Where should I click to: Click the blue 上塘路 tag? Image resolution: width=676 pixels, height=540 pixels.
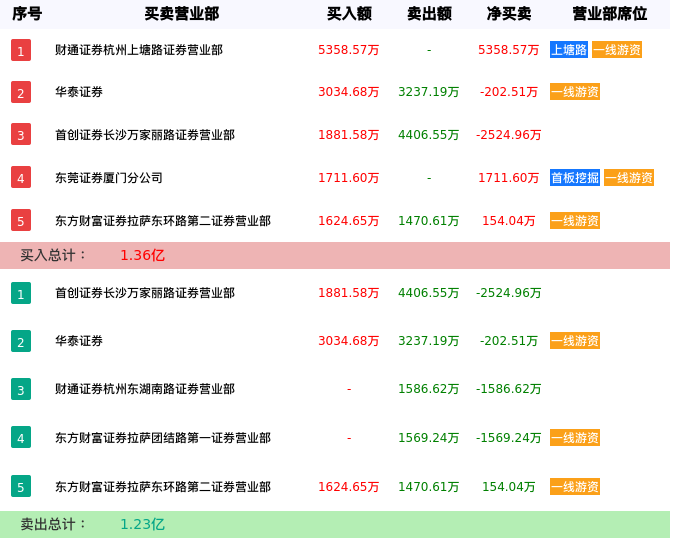tap(569, 50)
